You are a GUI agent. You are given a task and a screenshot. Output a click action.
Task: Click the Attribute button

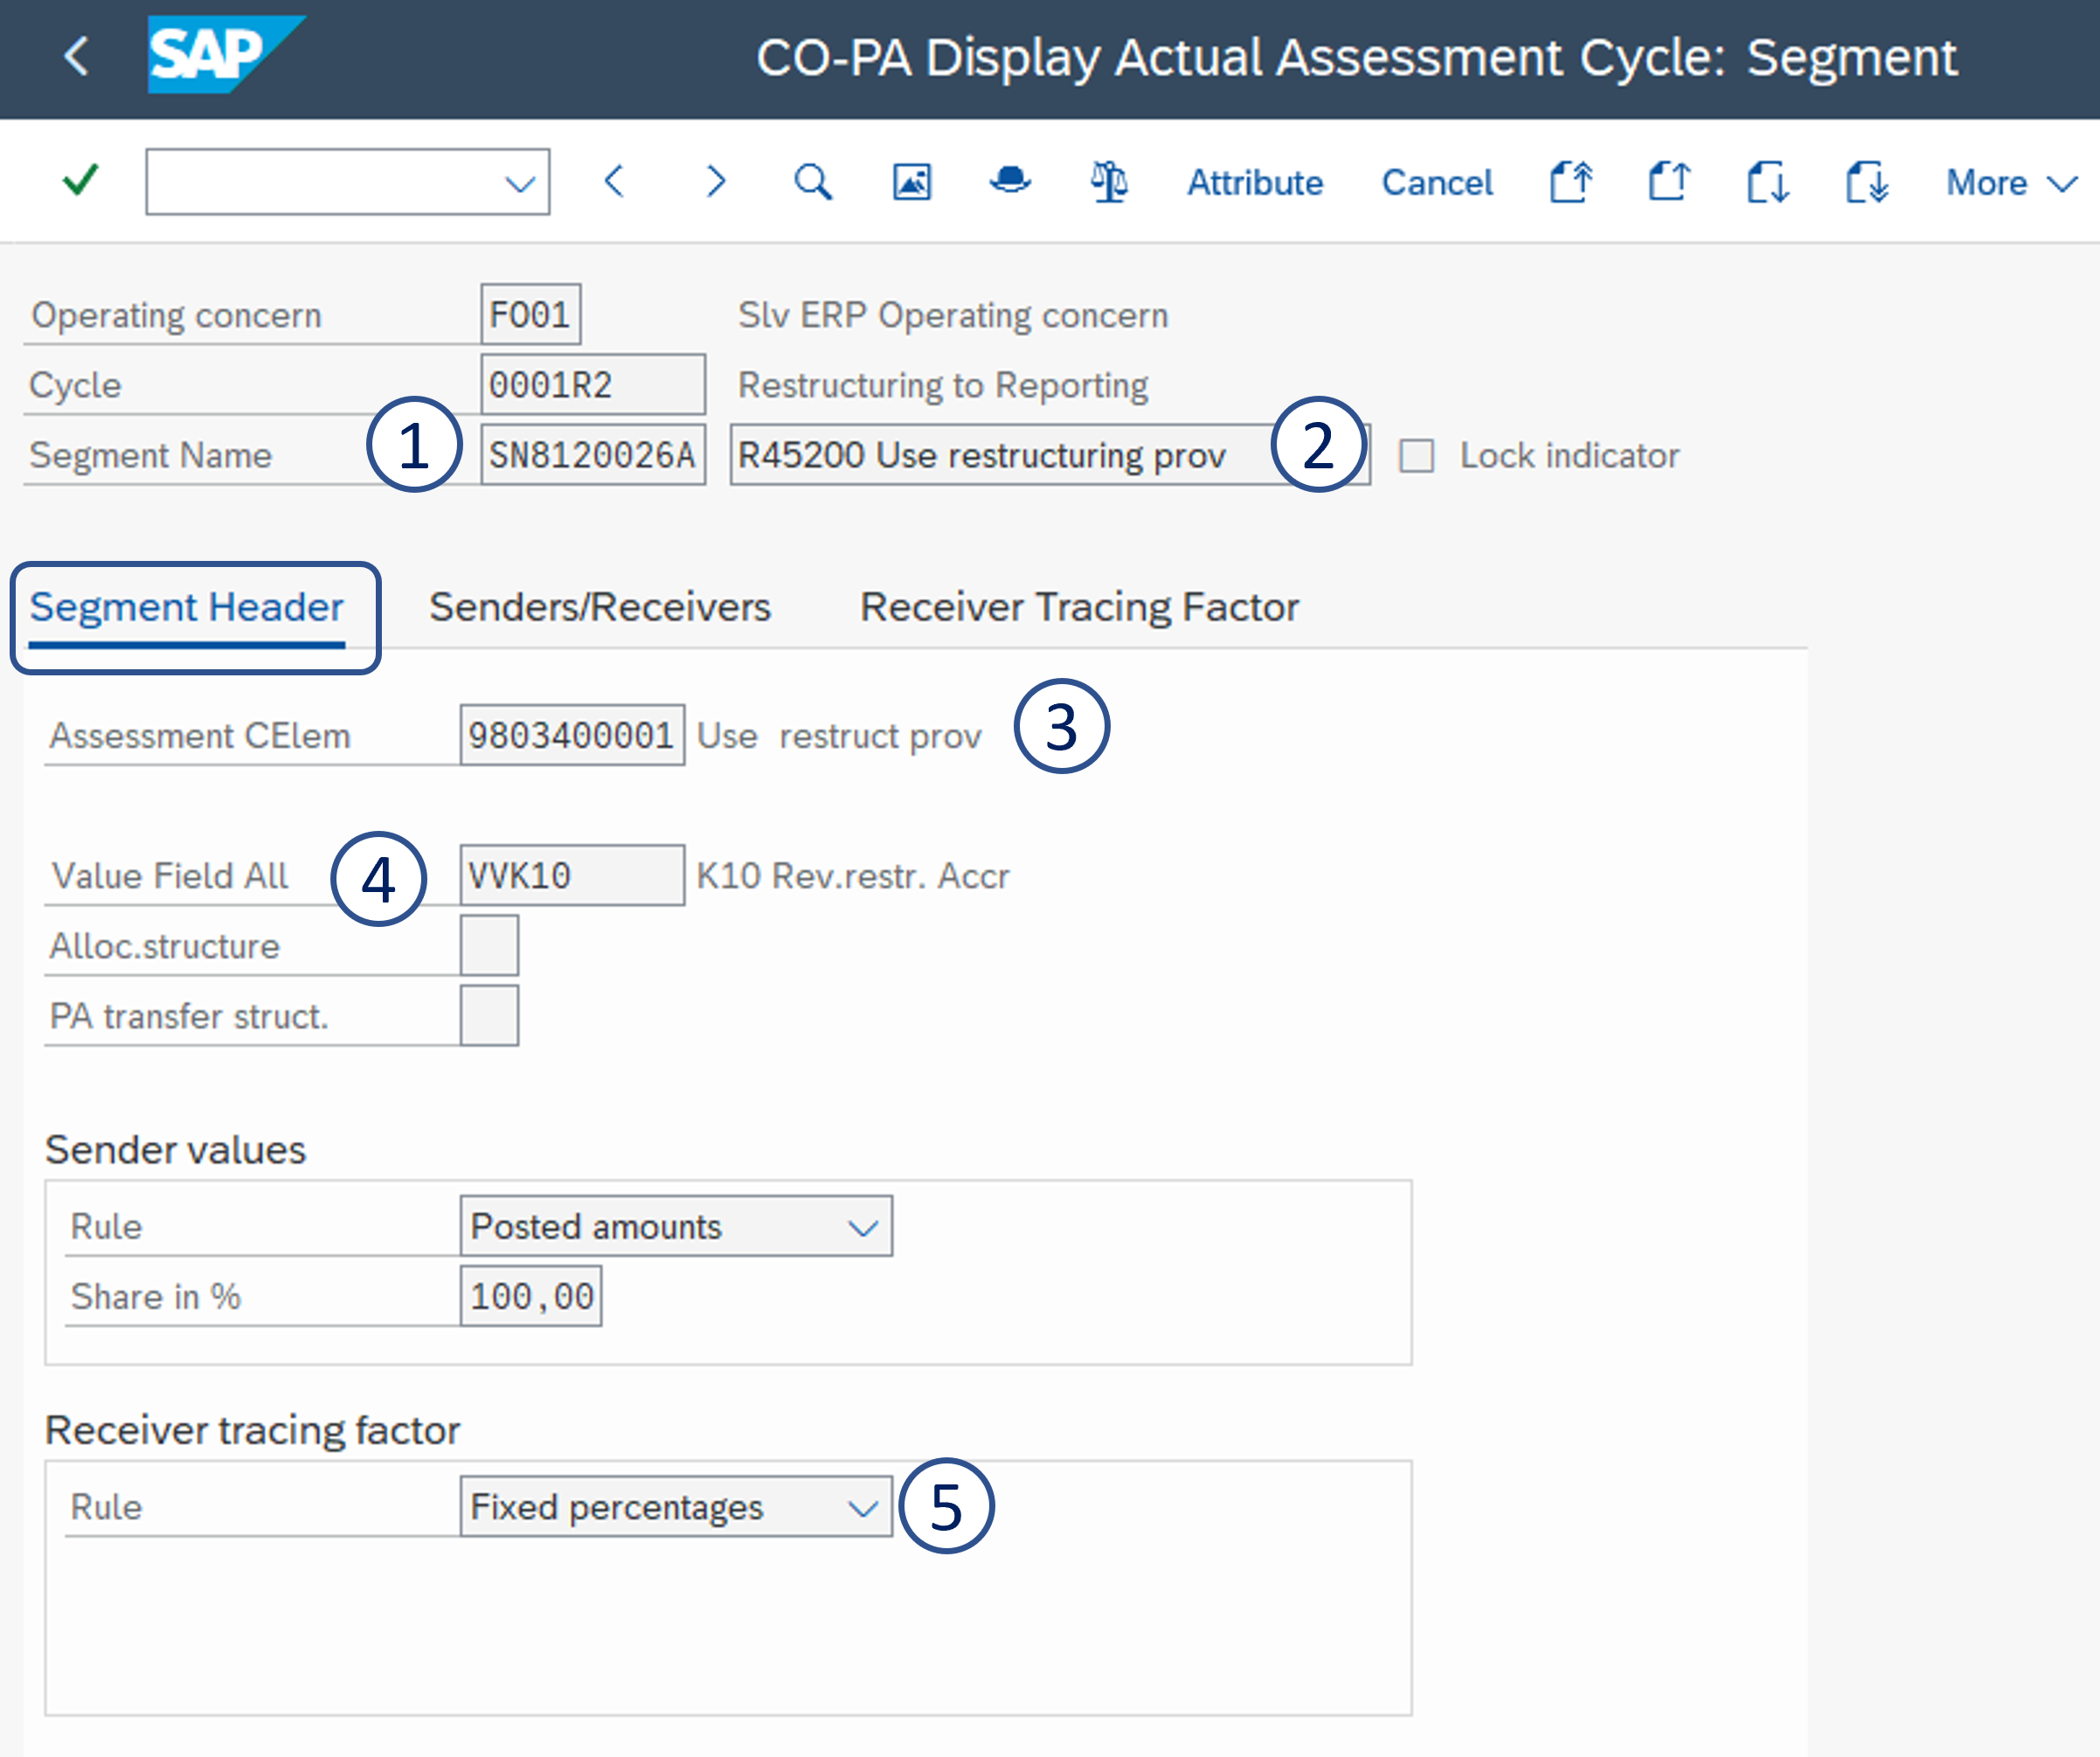coord(1254,183)
